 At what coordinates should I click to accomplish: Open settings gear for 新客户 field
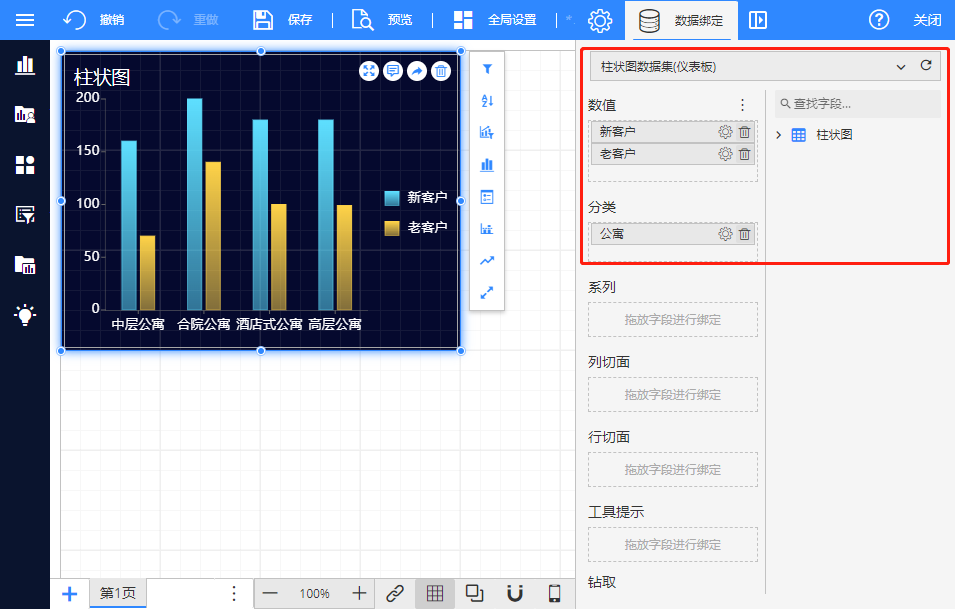[725, 132]
